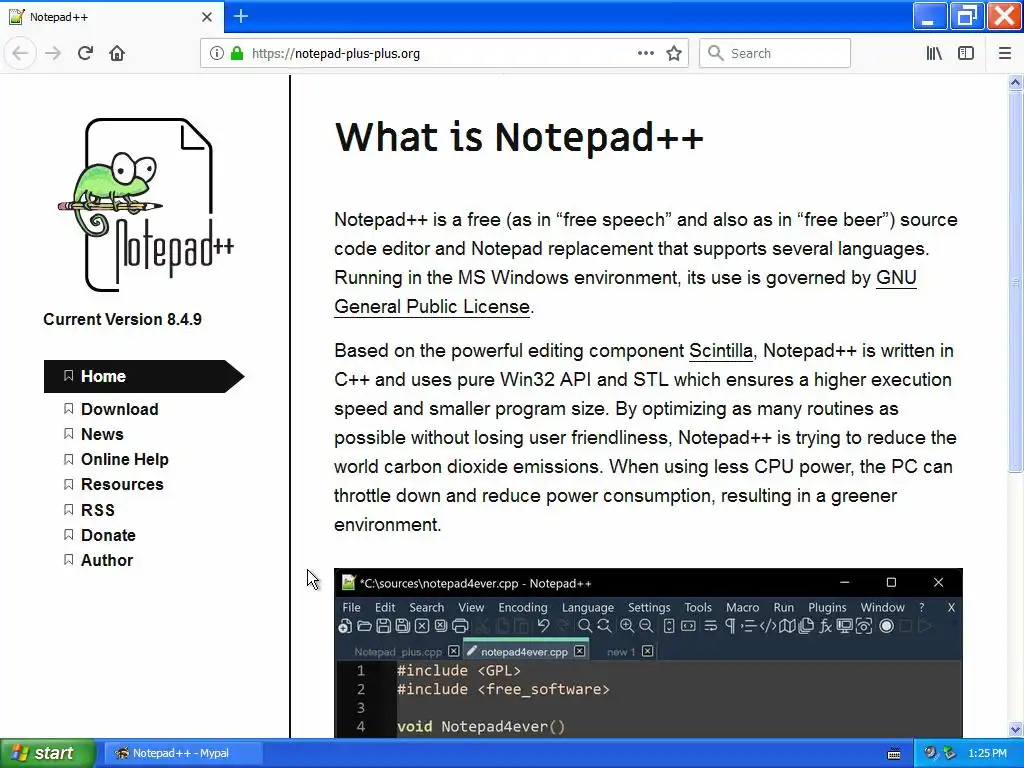Show site information icon in address bar
Image resolution: width=1024 pixels, height=768 pixels.
click(x=217, y=53)
